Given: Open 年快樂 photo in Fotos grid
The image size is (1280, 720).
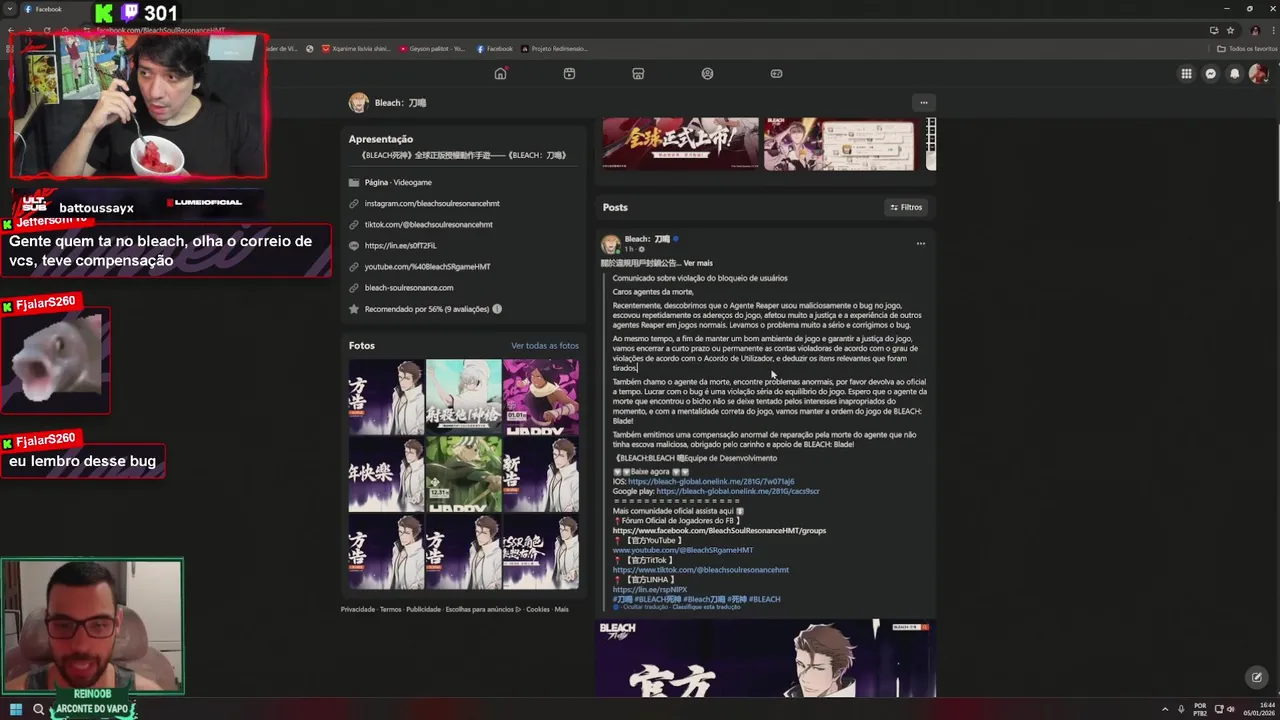Looking at the screenshot, I should coord(386,475).
